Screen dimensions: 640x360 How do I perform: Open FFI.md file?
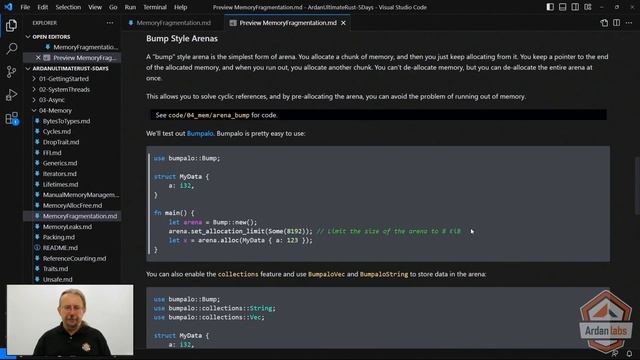point(52,153)
